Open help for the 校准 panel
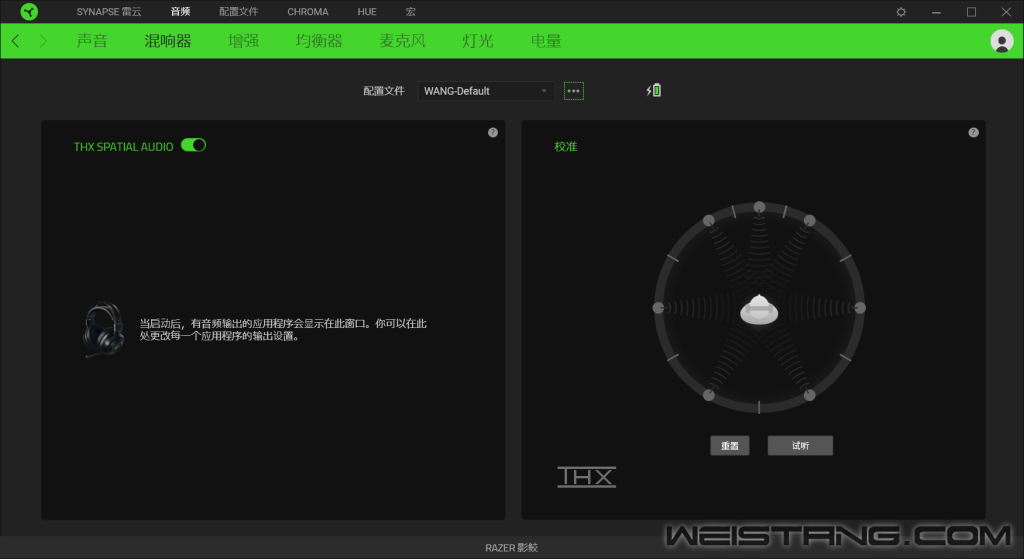Image resolution: width=1024 pixels, height=559 pixels. pyautogui.click(x=974, y=133)
